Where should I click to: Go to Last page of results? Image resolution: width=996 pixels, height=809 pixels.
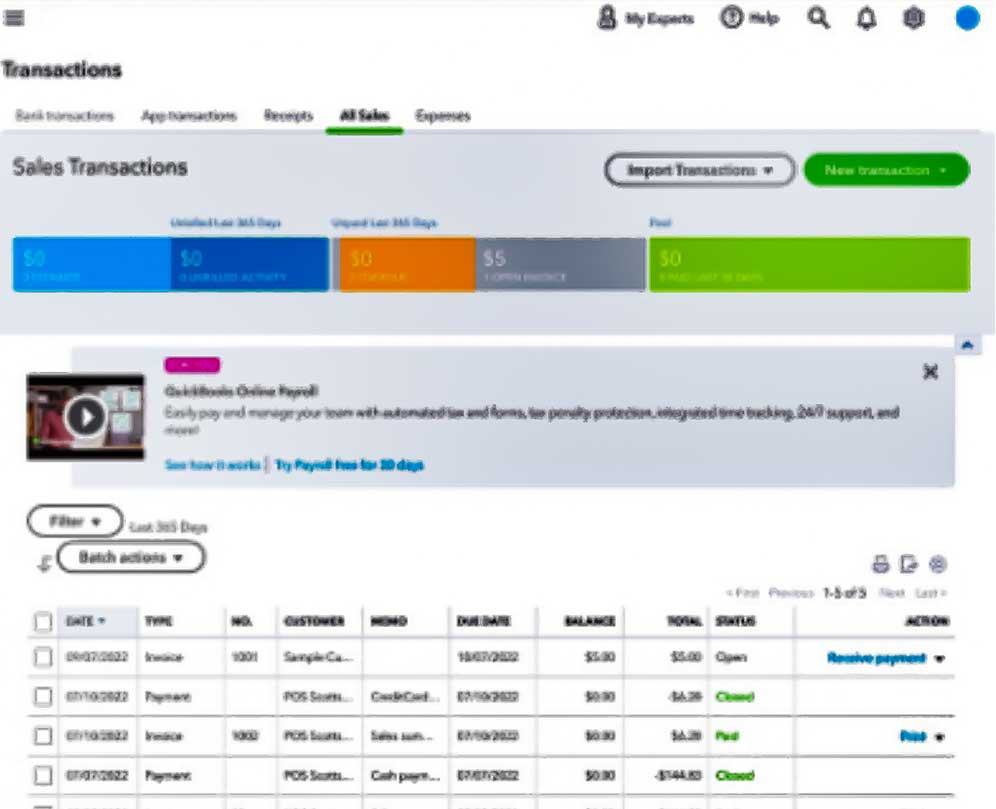[931, 593]
